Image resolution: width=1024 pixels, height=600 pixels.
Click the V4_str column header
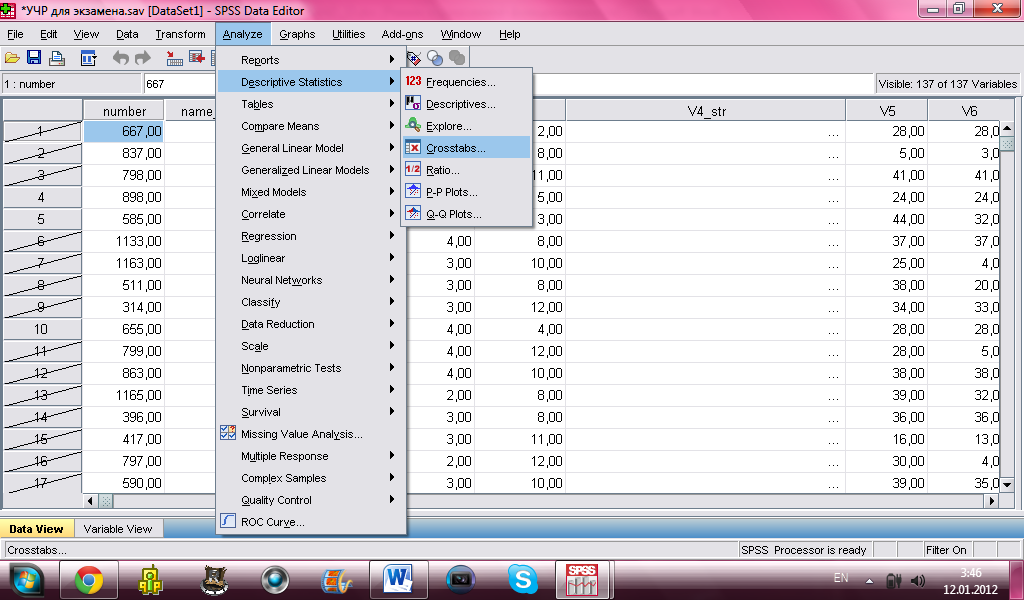tap(706, 111)
